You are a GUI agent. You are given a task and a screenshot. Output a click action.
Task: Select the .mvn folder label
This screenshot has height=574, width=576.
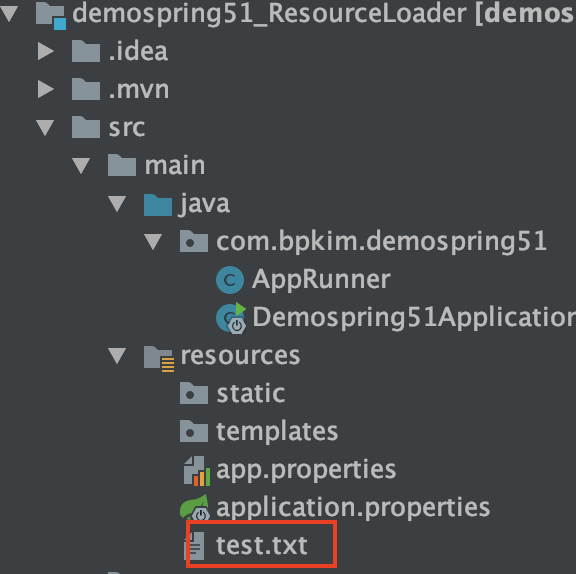(139, 89)
